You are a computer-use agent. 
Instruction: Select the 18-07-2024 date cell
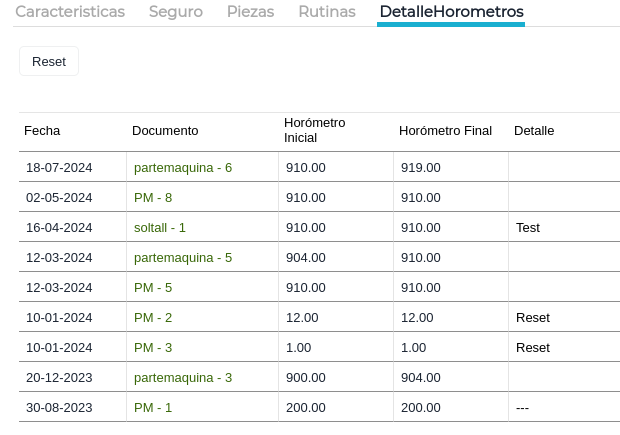(x=59, y=167)
